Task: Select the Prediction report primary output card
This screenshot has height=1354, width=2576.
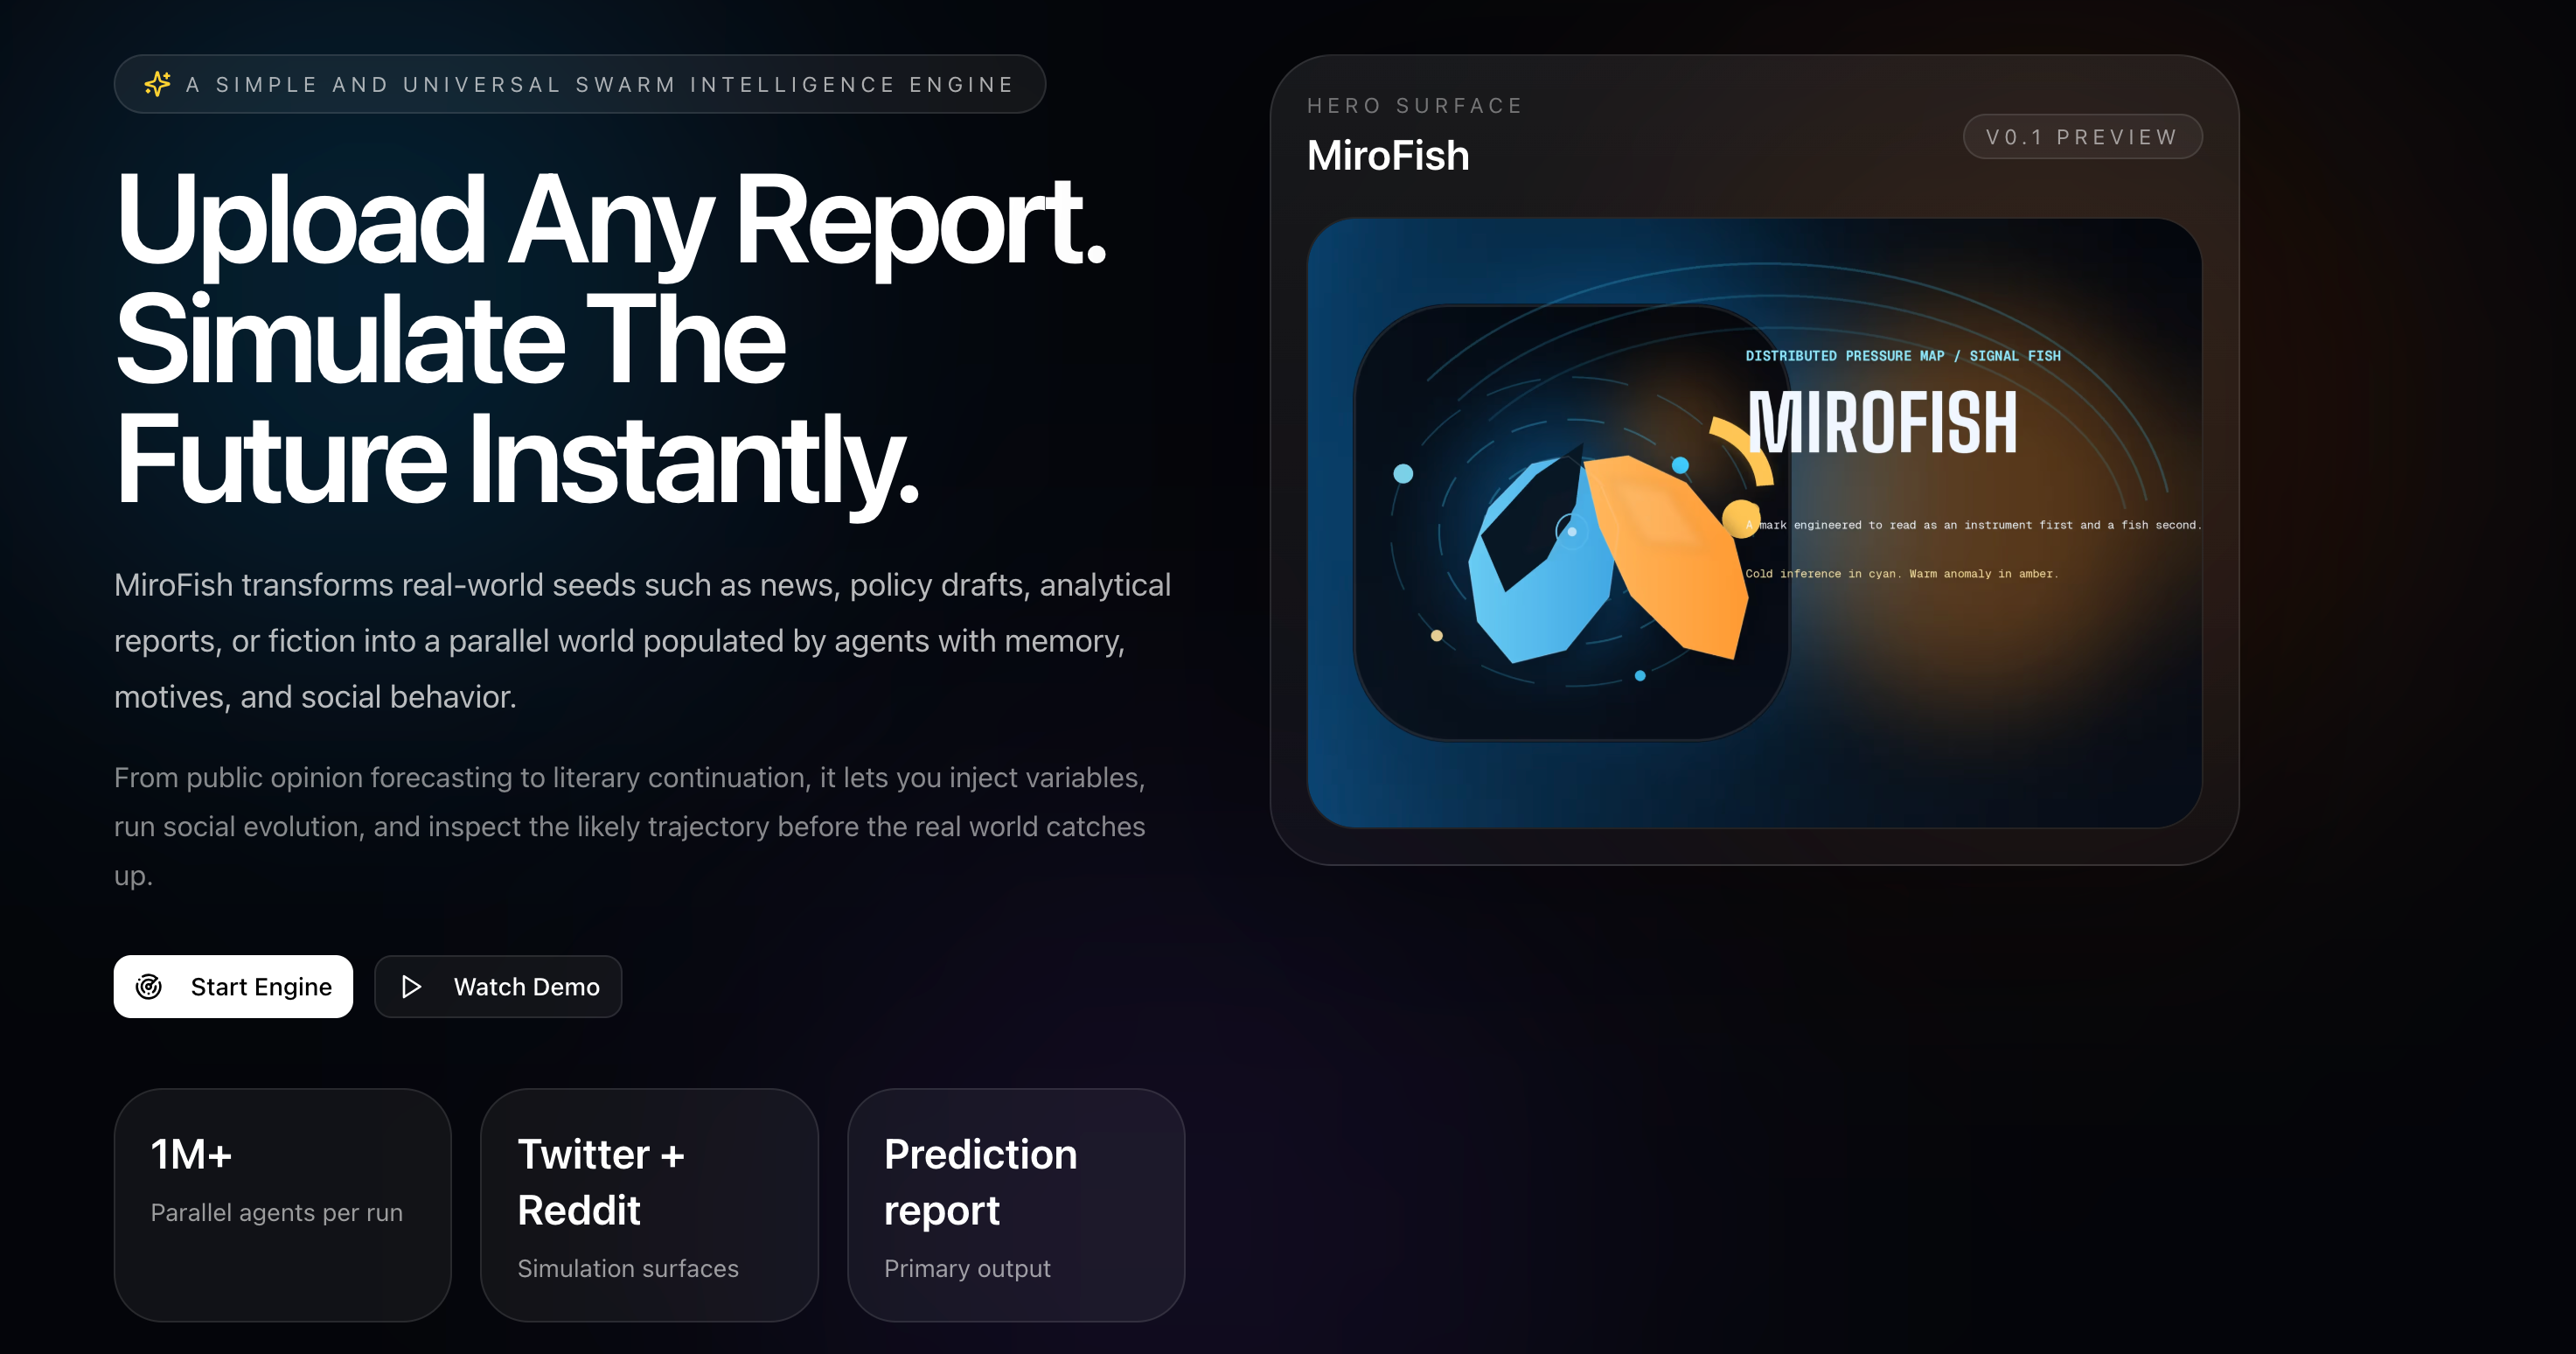Action: pos(1016,1205)
